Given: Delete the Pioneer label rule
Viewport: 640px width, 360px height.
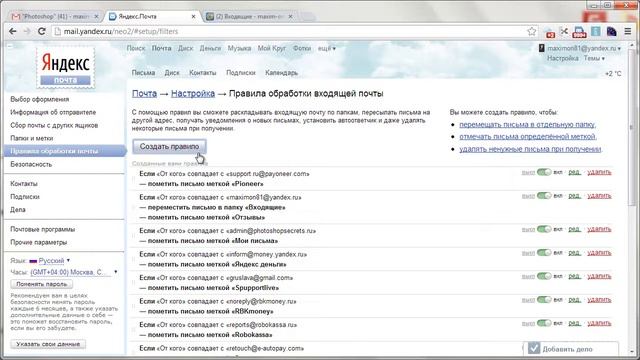Looking at the screenshot, I should pos(599,172).
